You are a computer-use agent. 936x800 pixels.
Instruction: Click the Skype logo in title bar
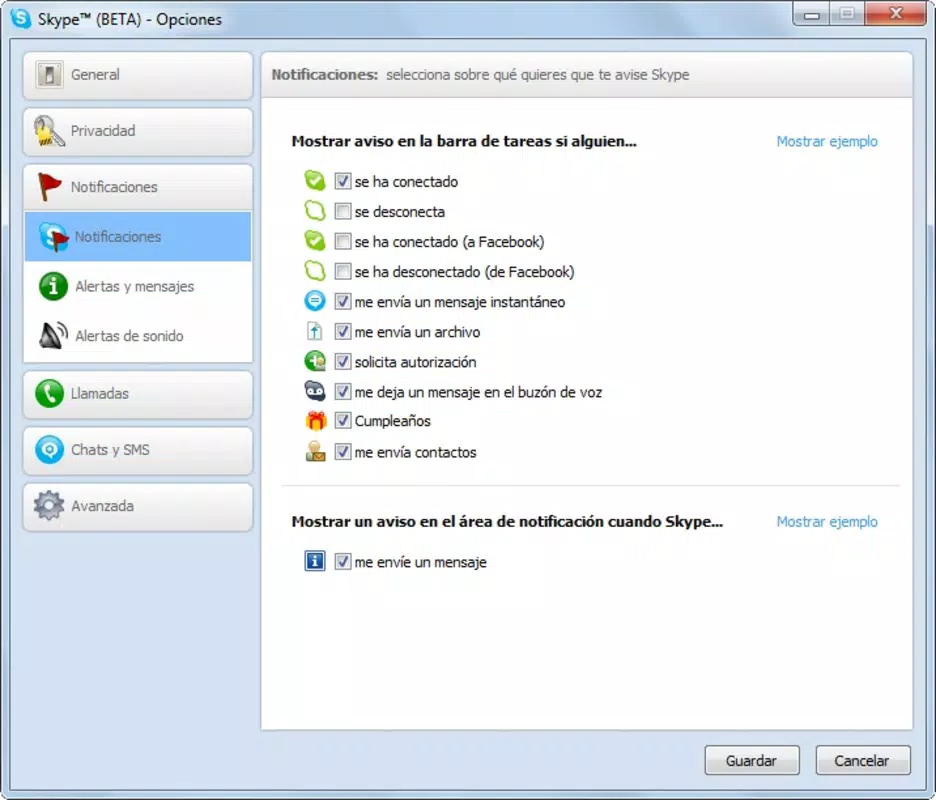(x=21, y=18)
